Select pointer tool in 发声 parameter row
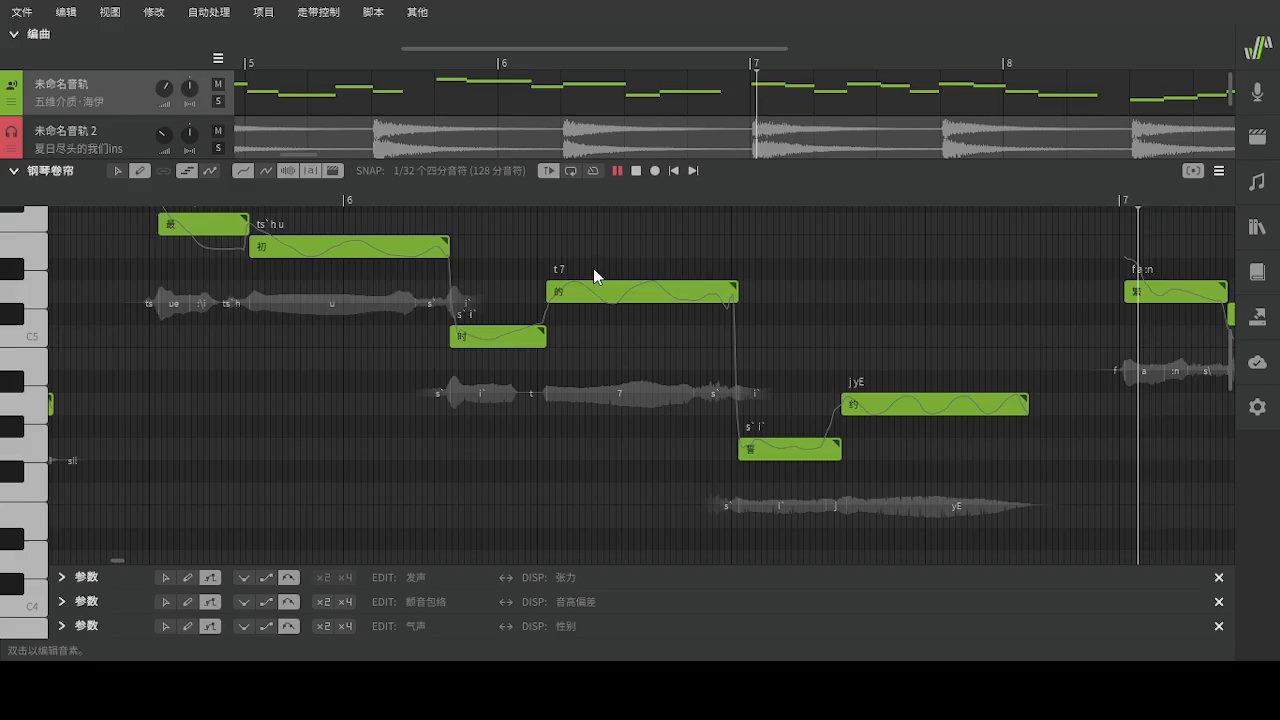 point(166,578)
